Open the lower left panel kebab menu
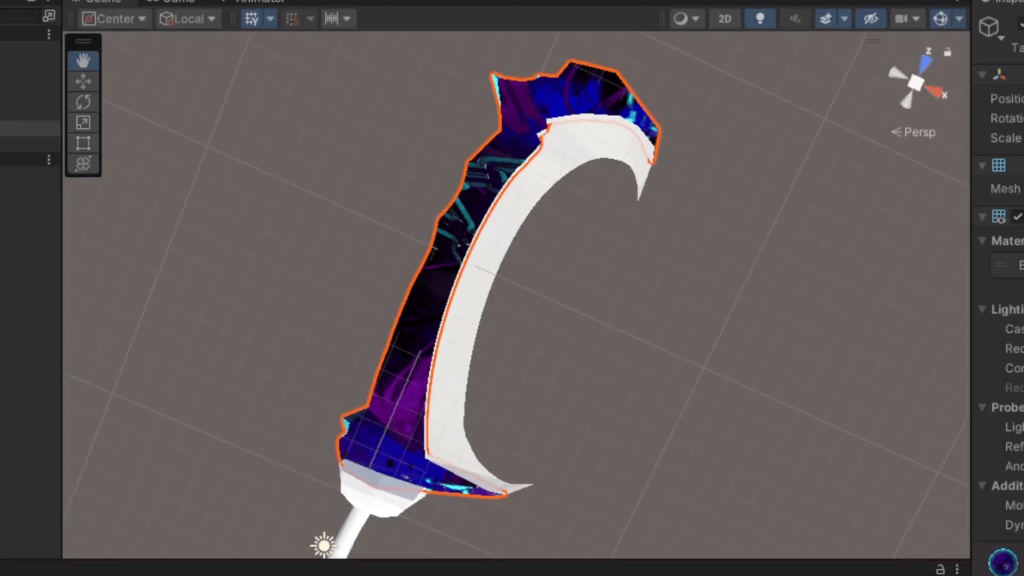The image size is (1024, 576). coord(49,160)
